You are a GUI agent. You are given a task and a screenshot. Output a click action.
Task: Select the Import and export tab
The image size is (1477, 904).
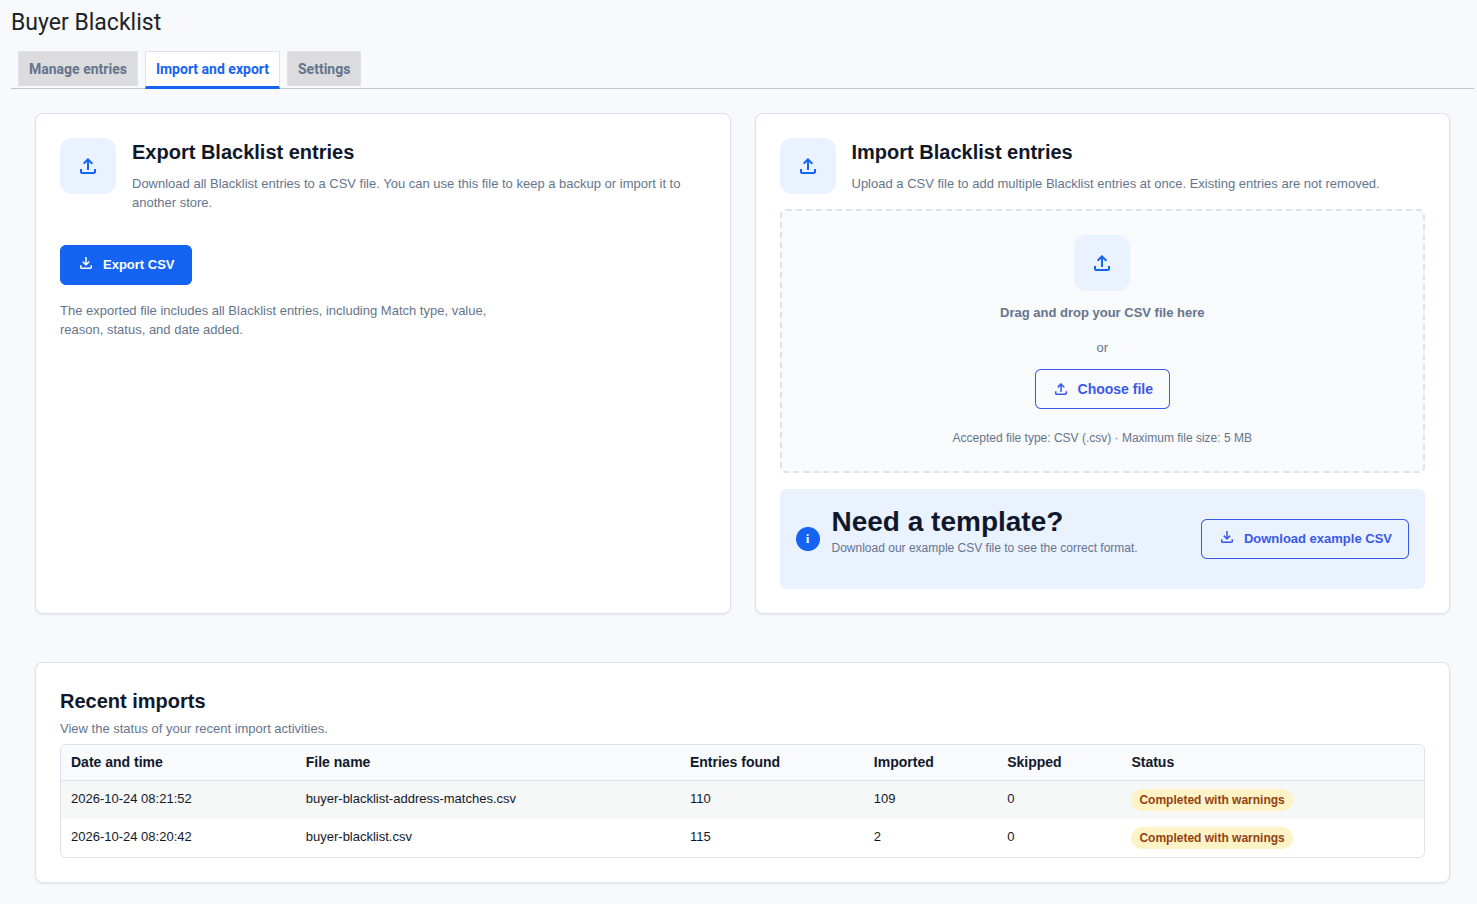pos(212,69)
